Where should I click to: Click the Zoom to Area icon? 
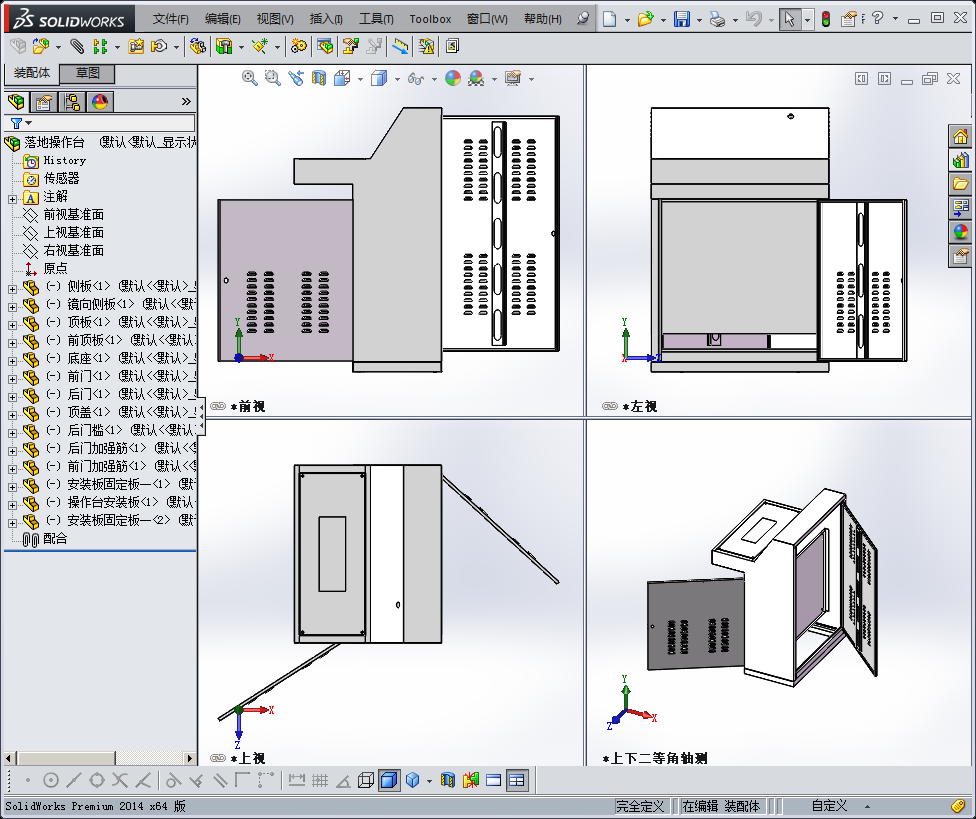tap(273, 78)
